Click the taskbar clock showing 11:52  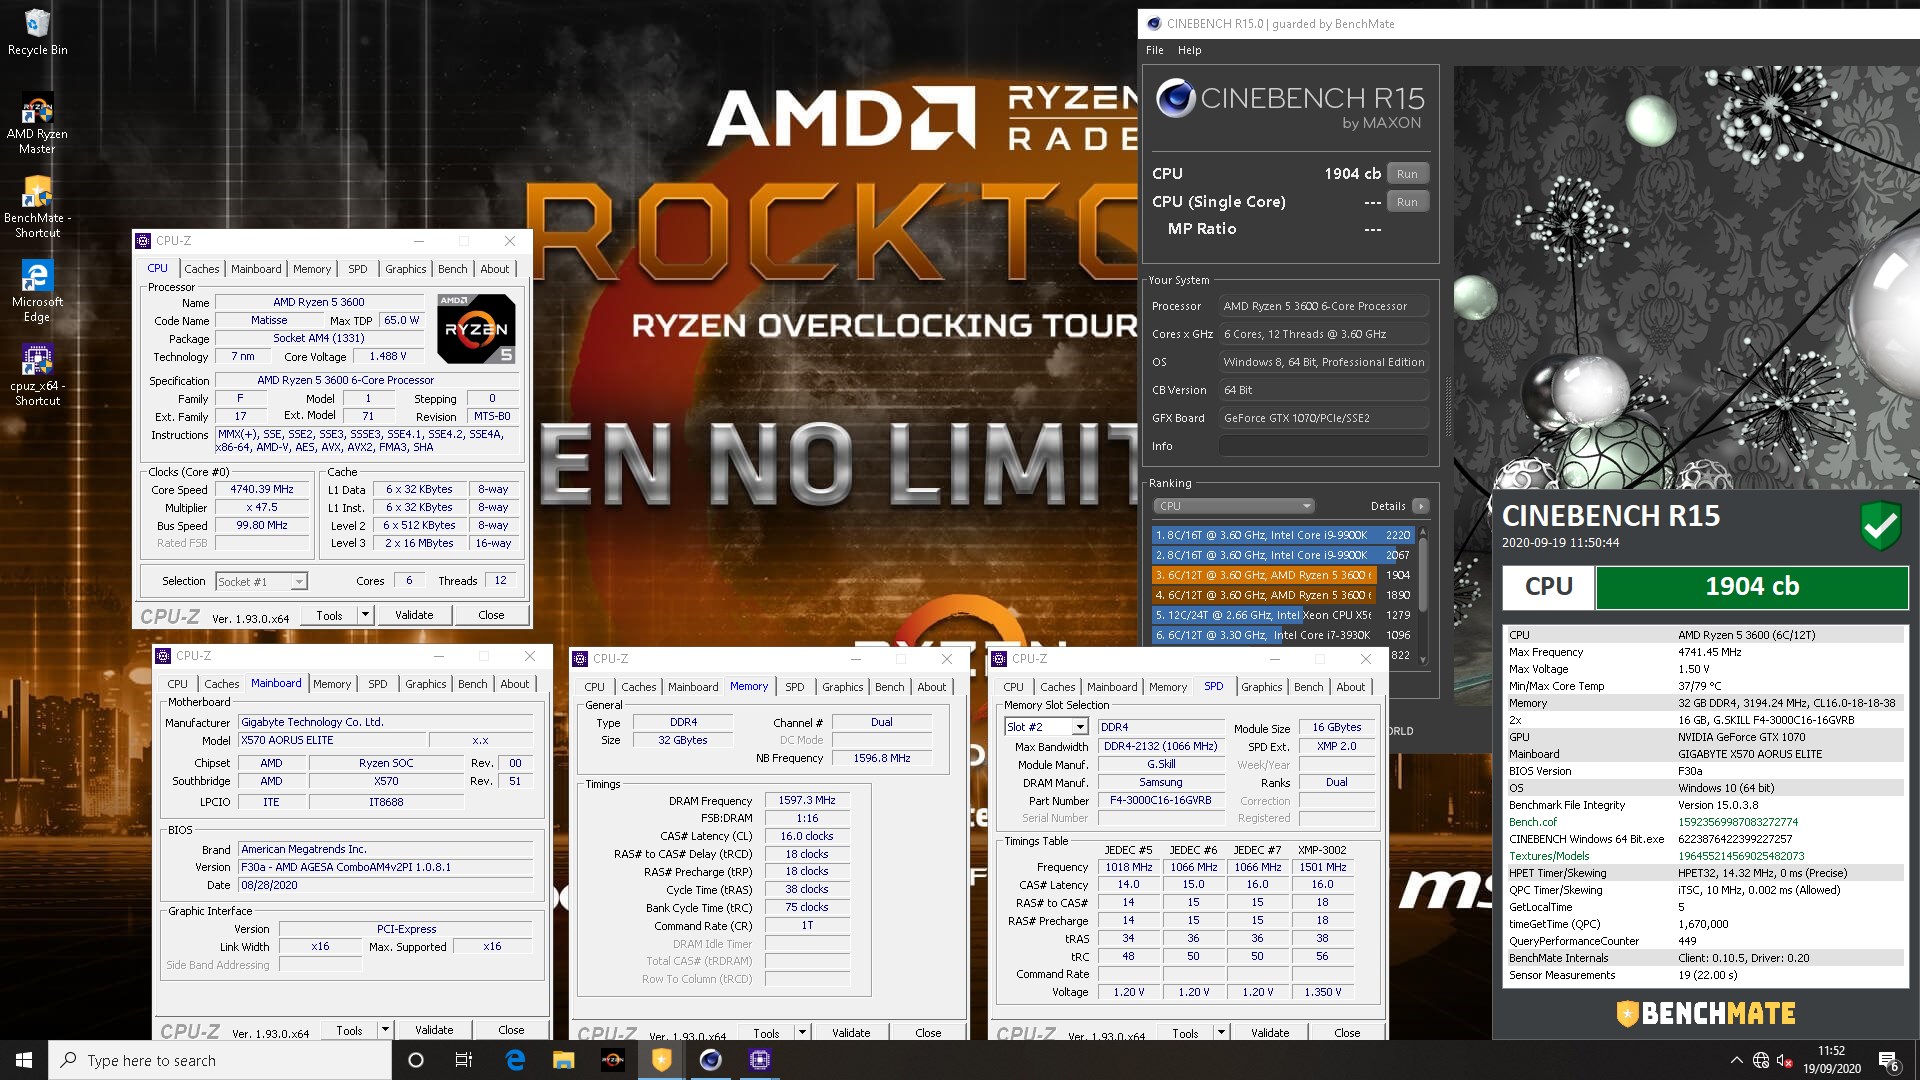point(1831,1060)
